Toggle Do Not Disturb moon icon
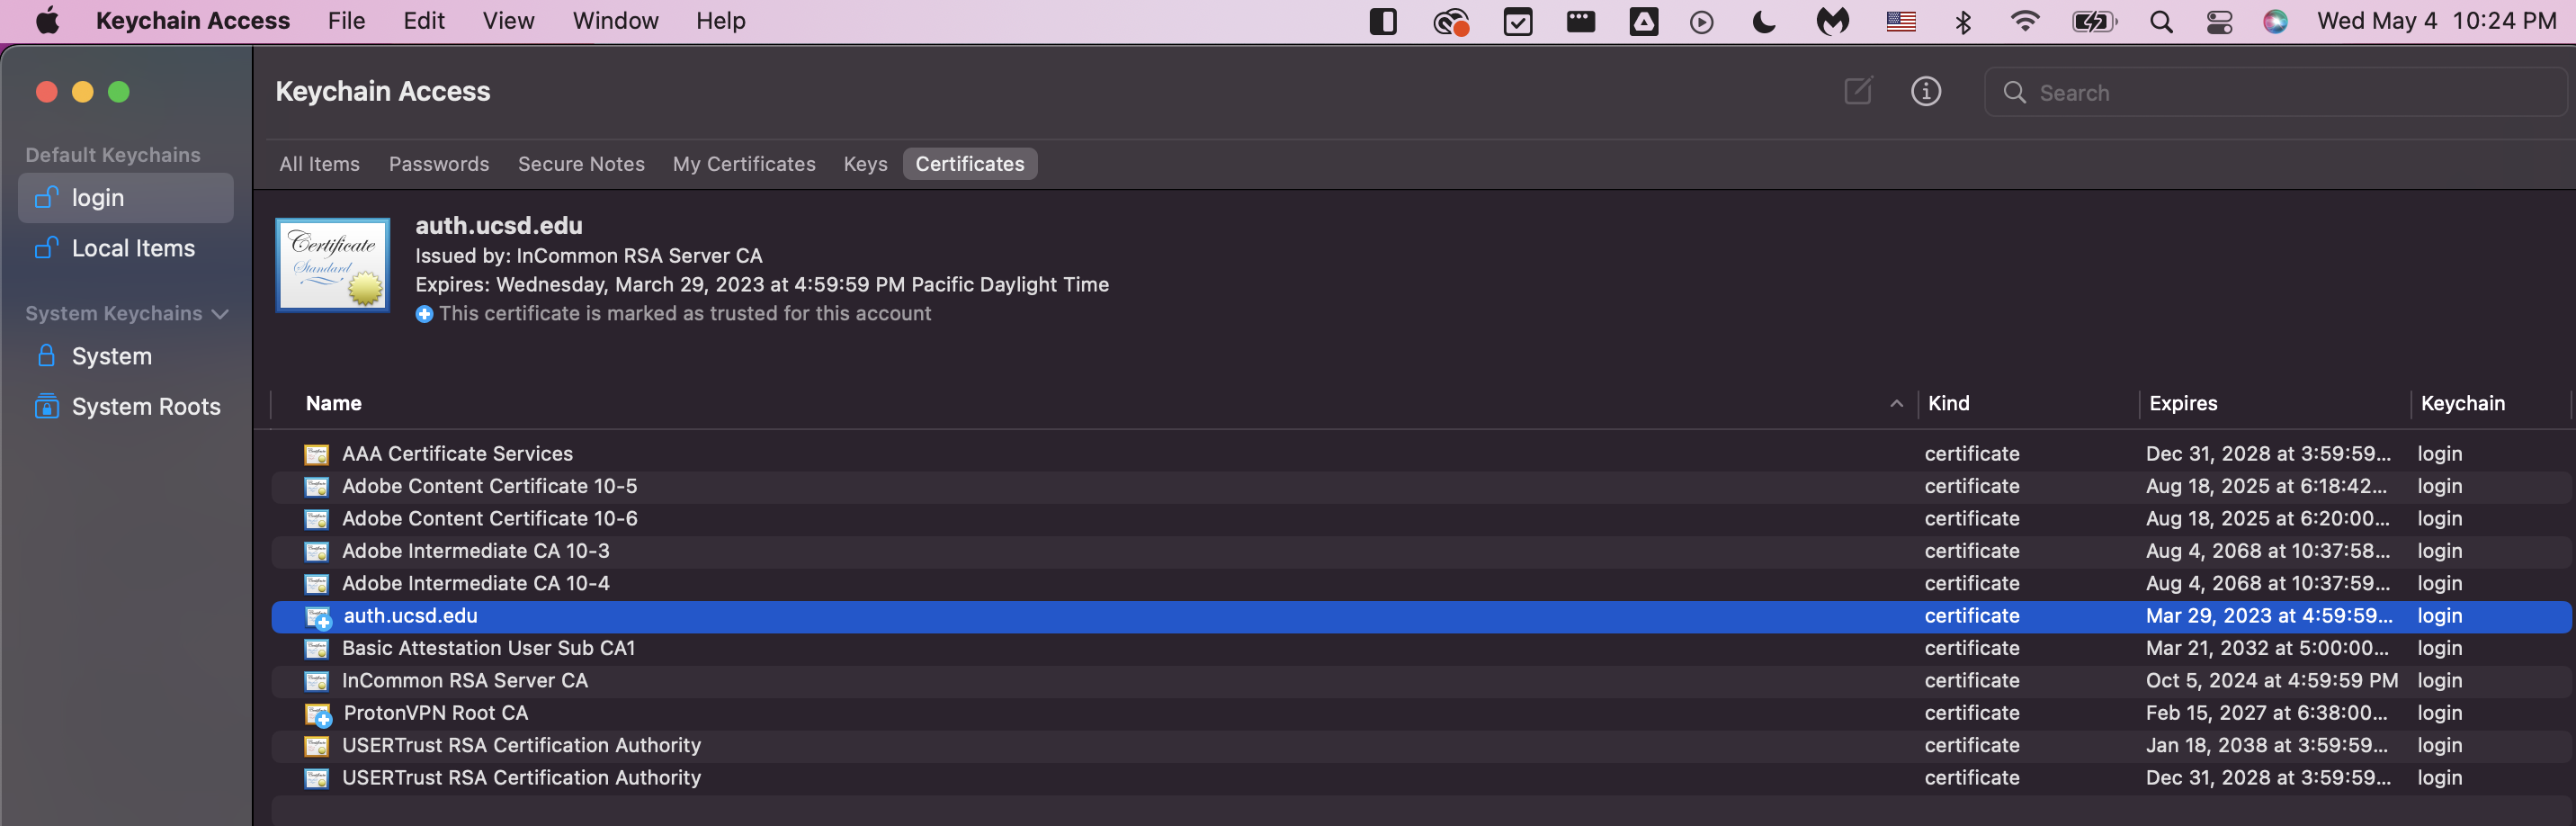Viewport: 2576px width, 826px height. coord(1762,20)
